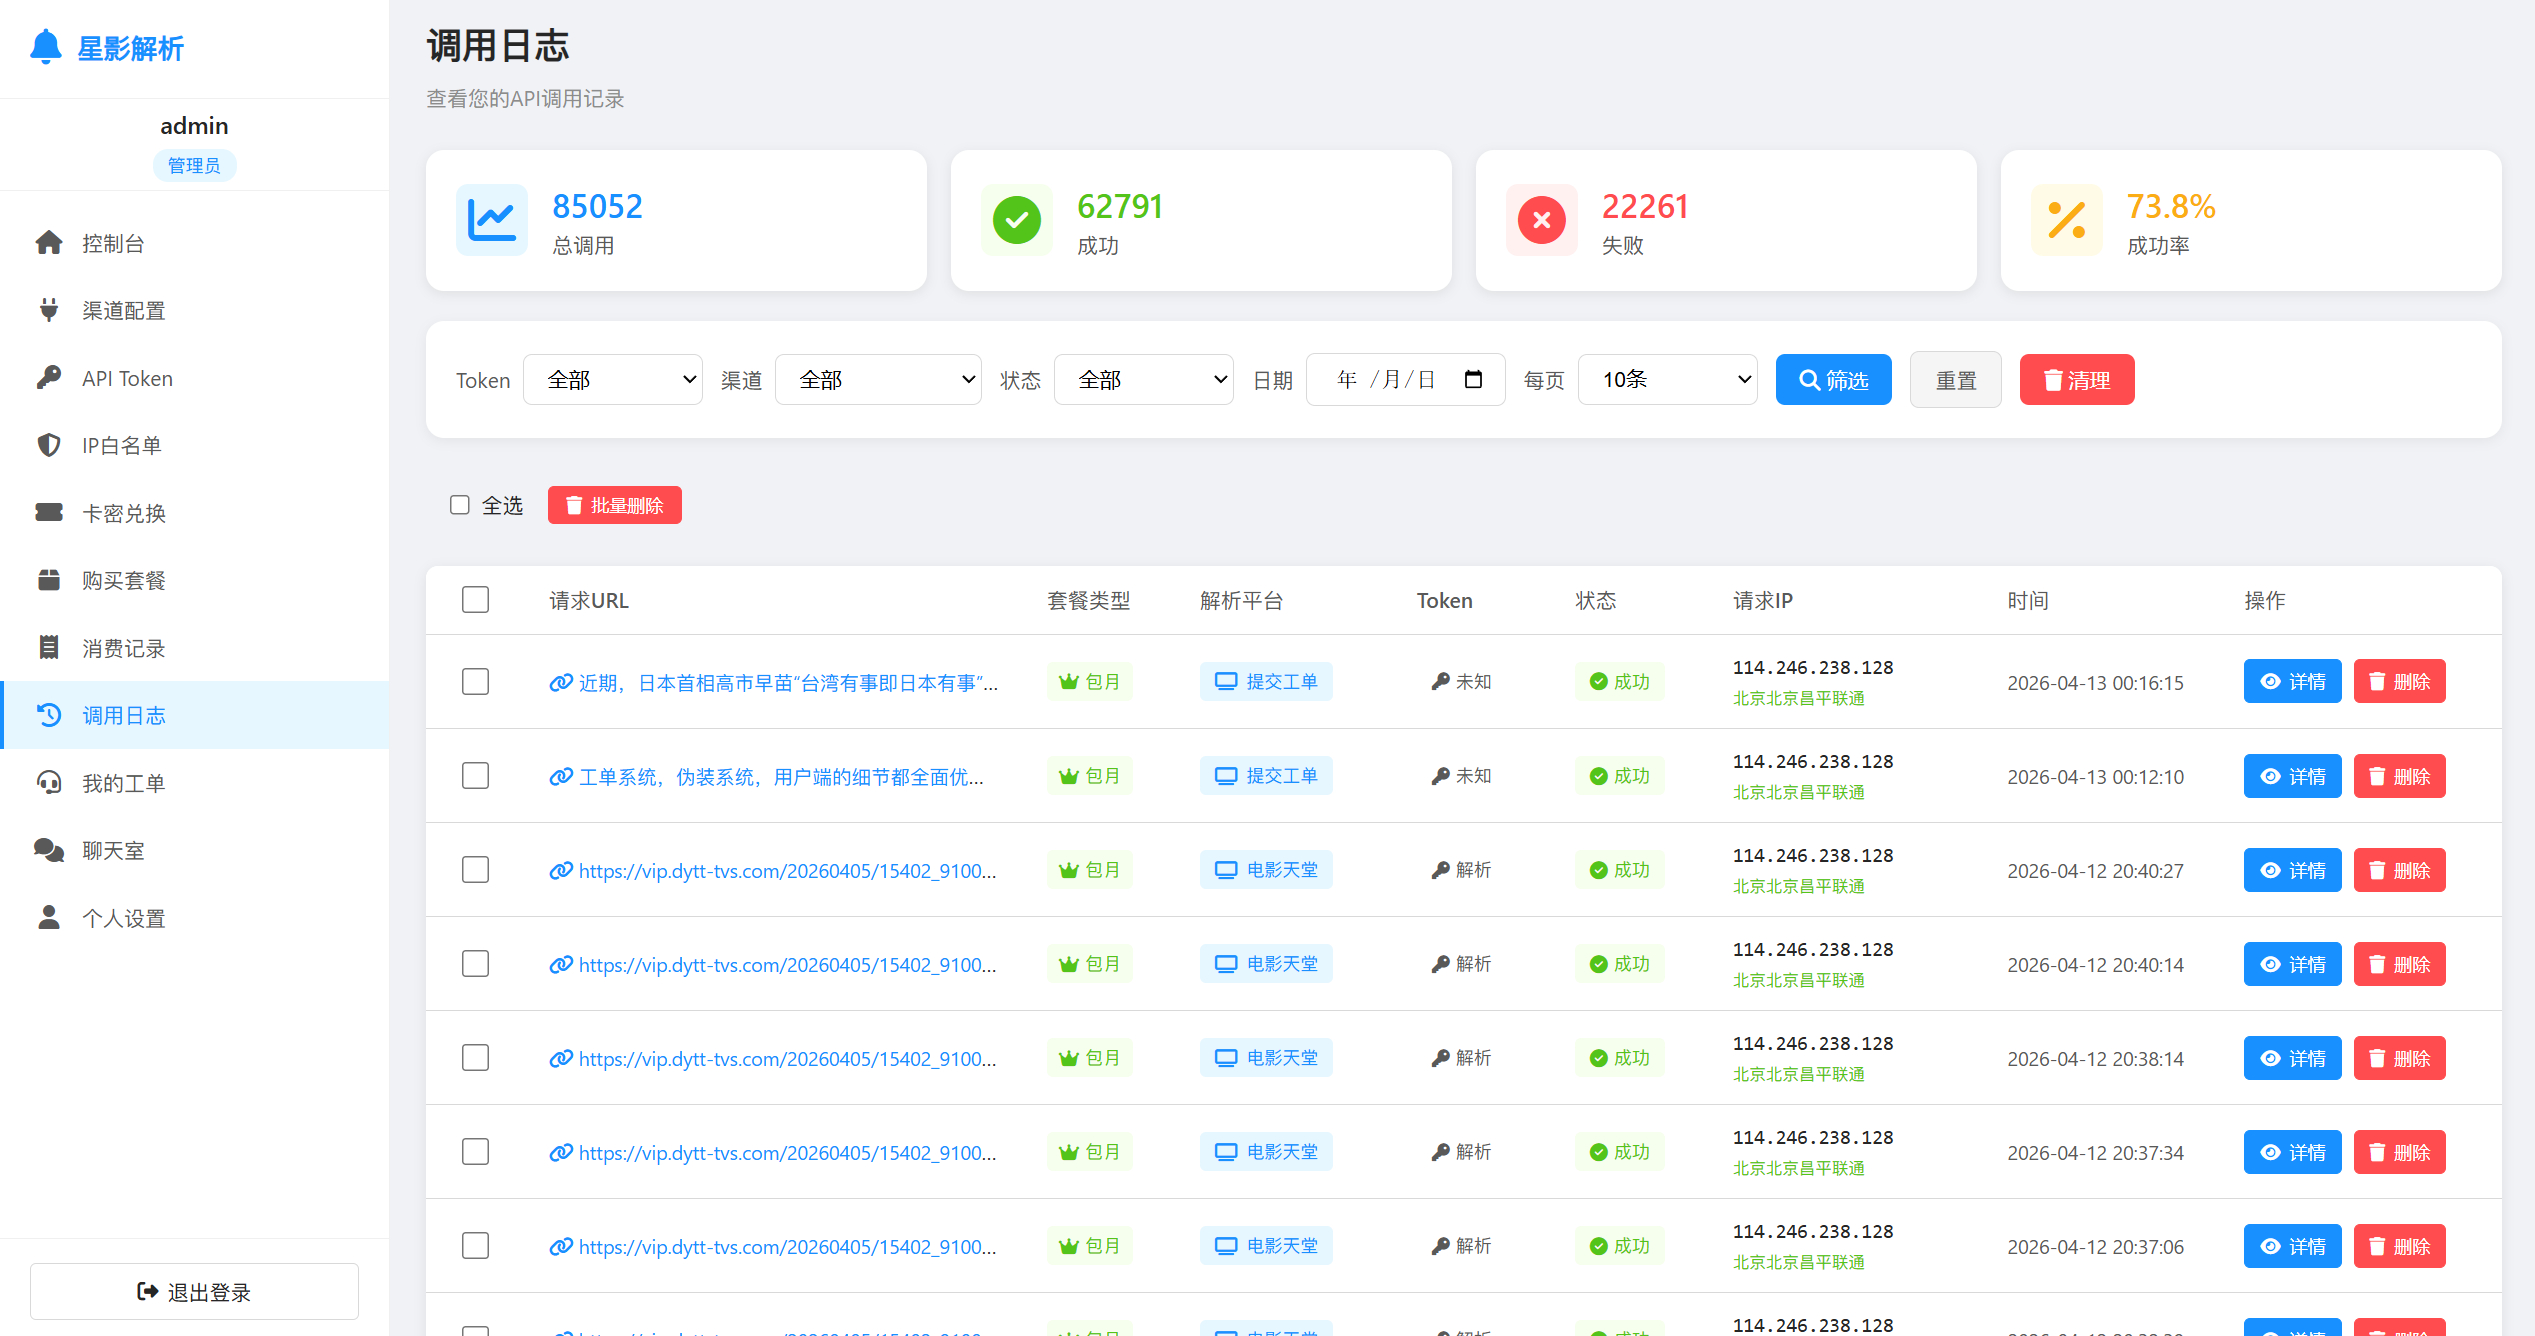Click the 电影天堂 platform badge at 20:40:27
Screen dimensions: 2535x1336
click(1266, 870)
